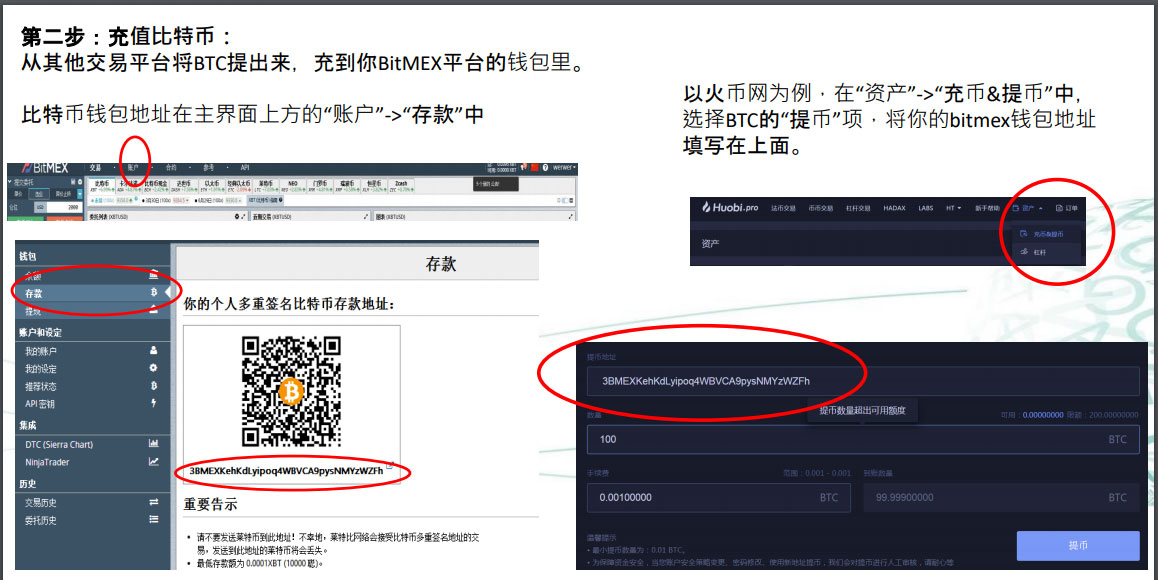Click the DTC (Sierra Chart) chart icon
Image resolution: width=1158 pixels, height=580 pixels.
154,443
